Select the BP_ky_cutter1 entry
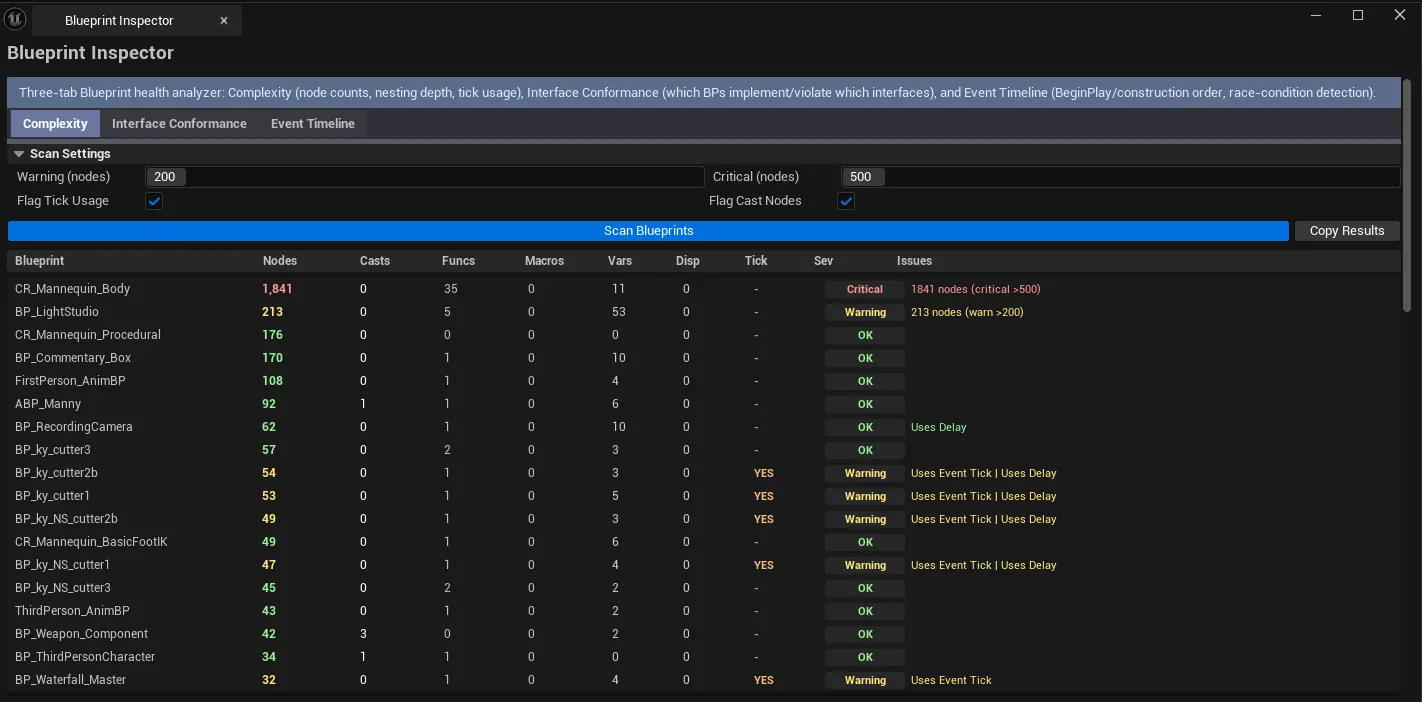This screenshot has width=1422, height=702. click(x=704, y=496)
